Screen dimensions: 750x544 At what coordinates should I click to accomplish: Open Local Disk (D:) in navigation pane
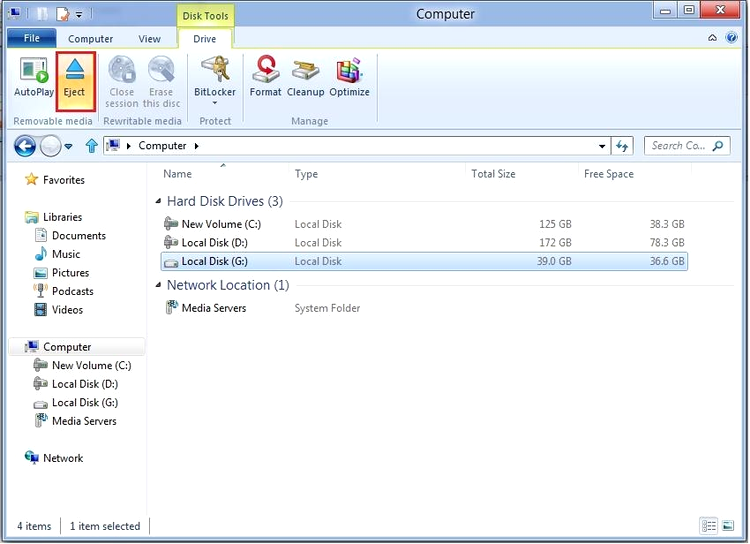click(76, 384)
